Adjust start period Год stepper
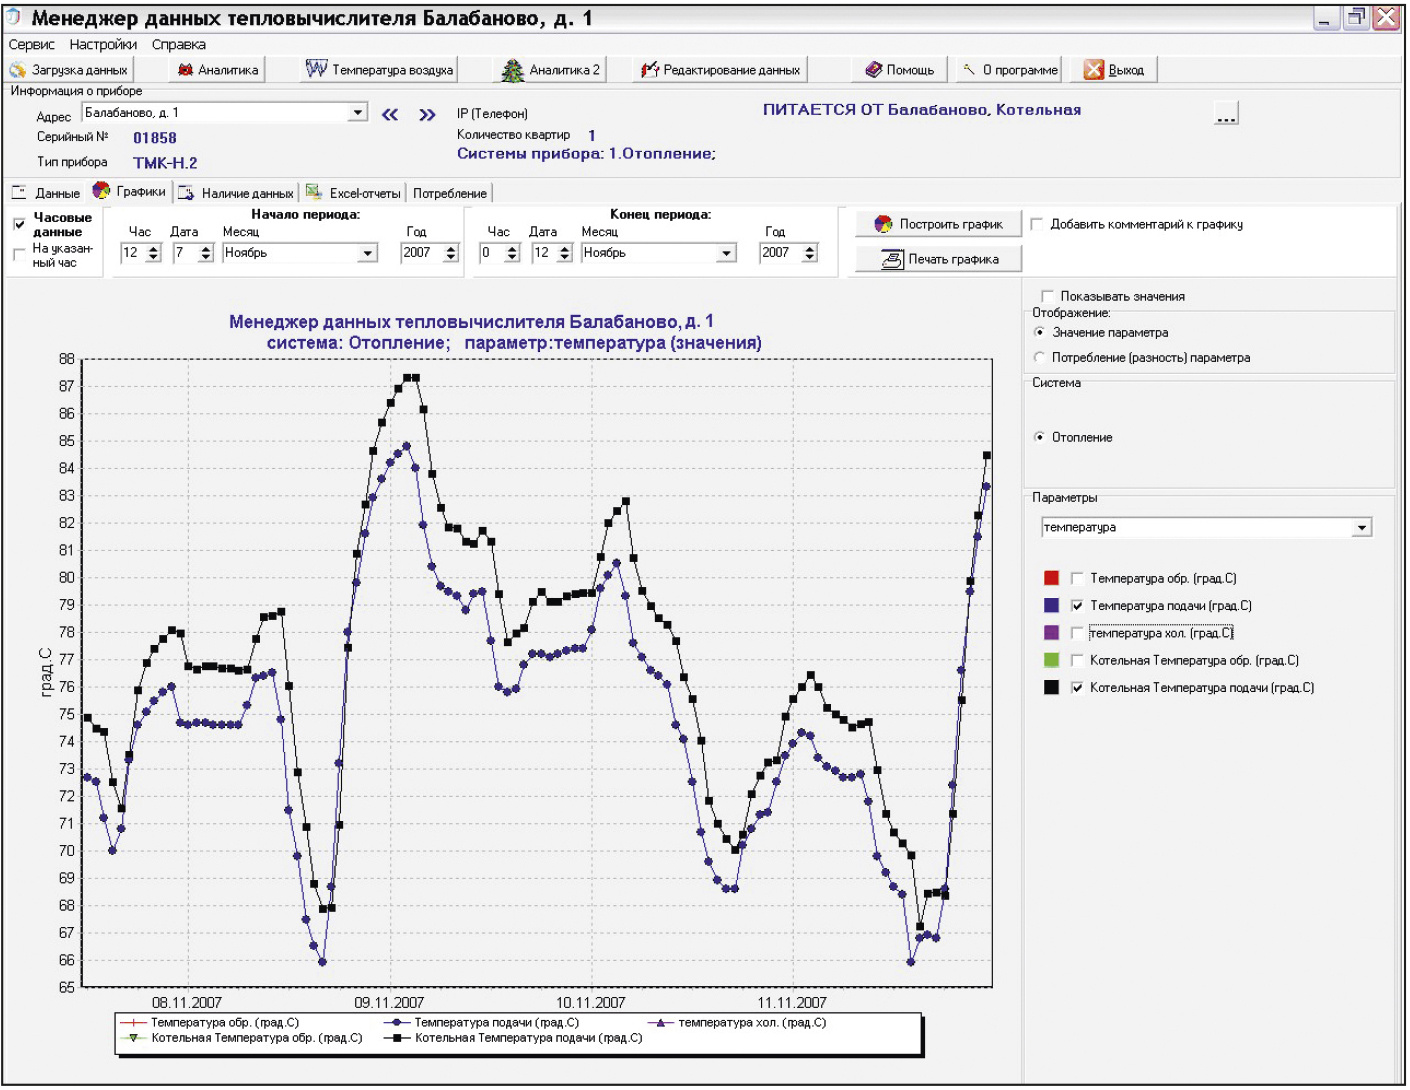 click(x=451, y=253)
